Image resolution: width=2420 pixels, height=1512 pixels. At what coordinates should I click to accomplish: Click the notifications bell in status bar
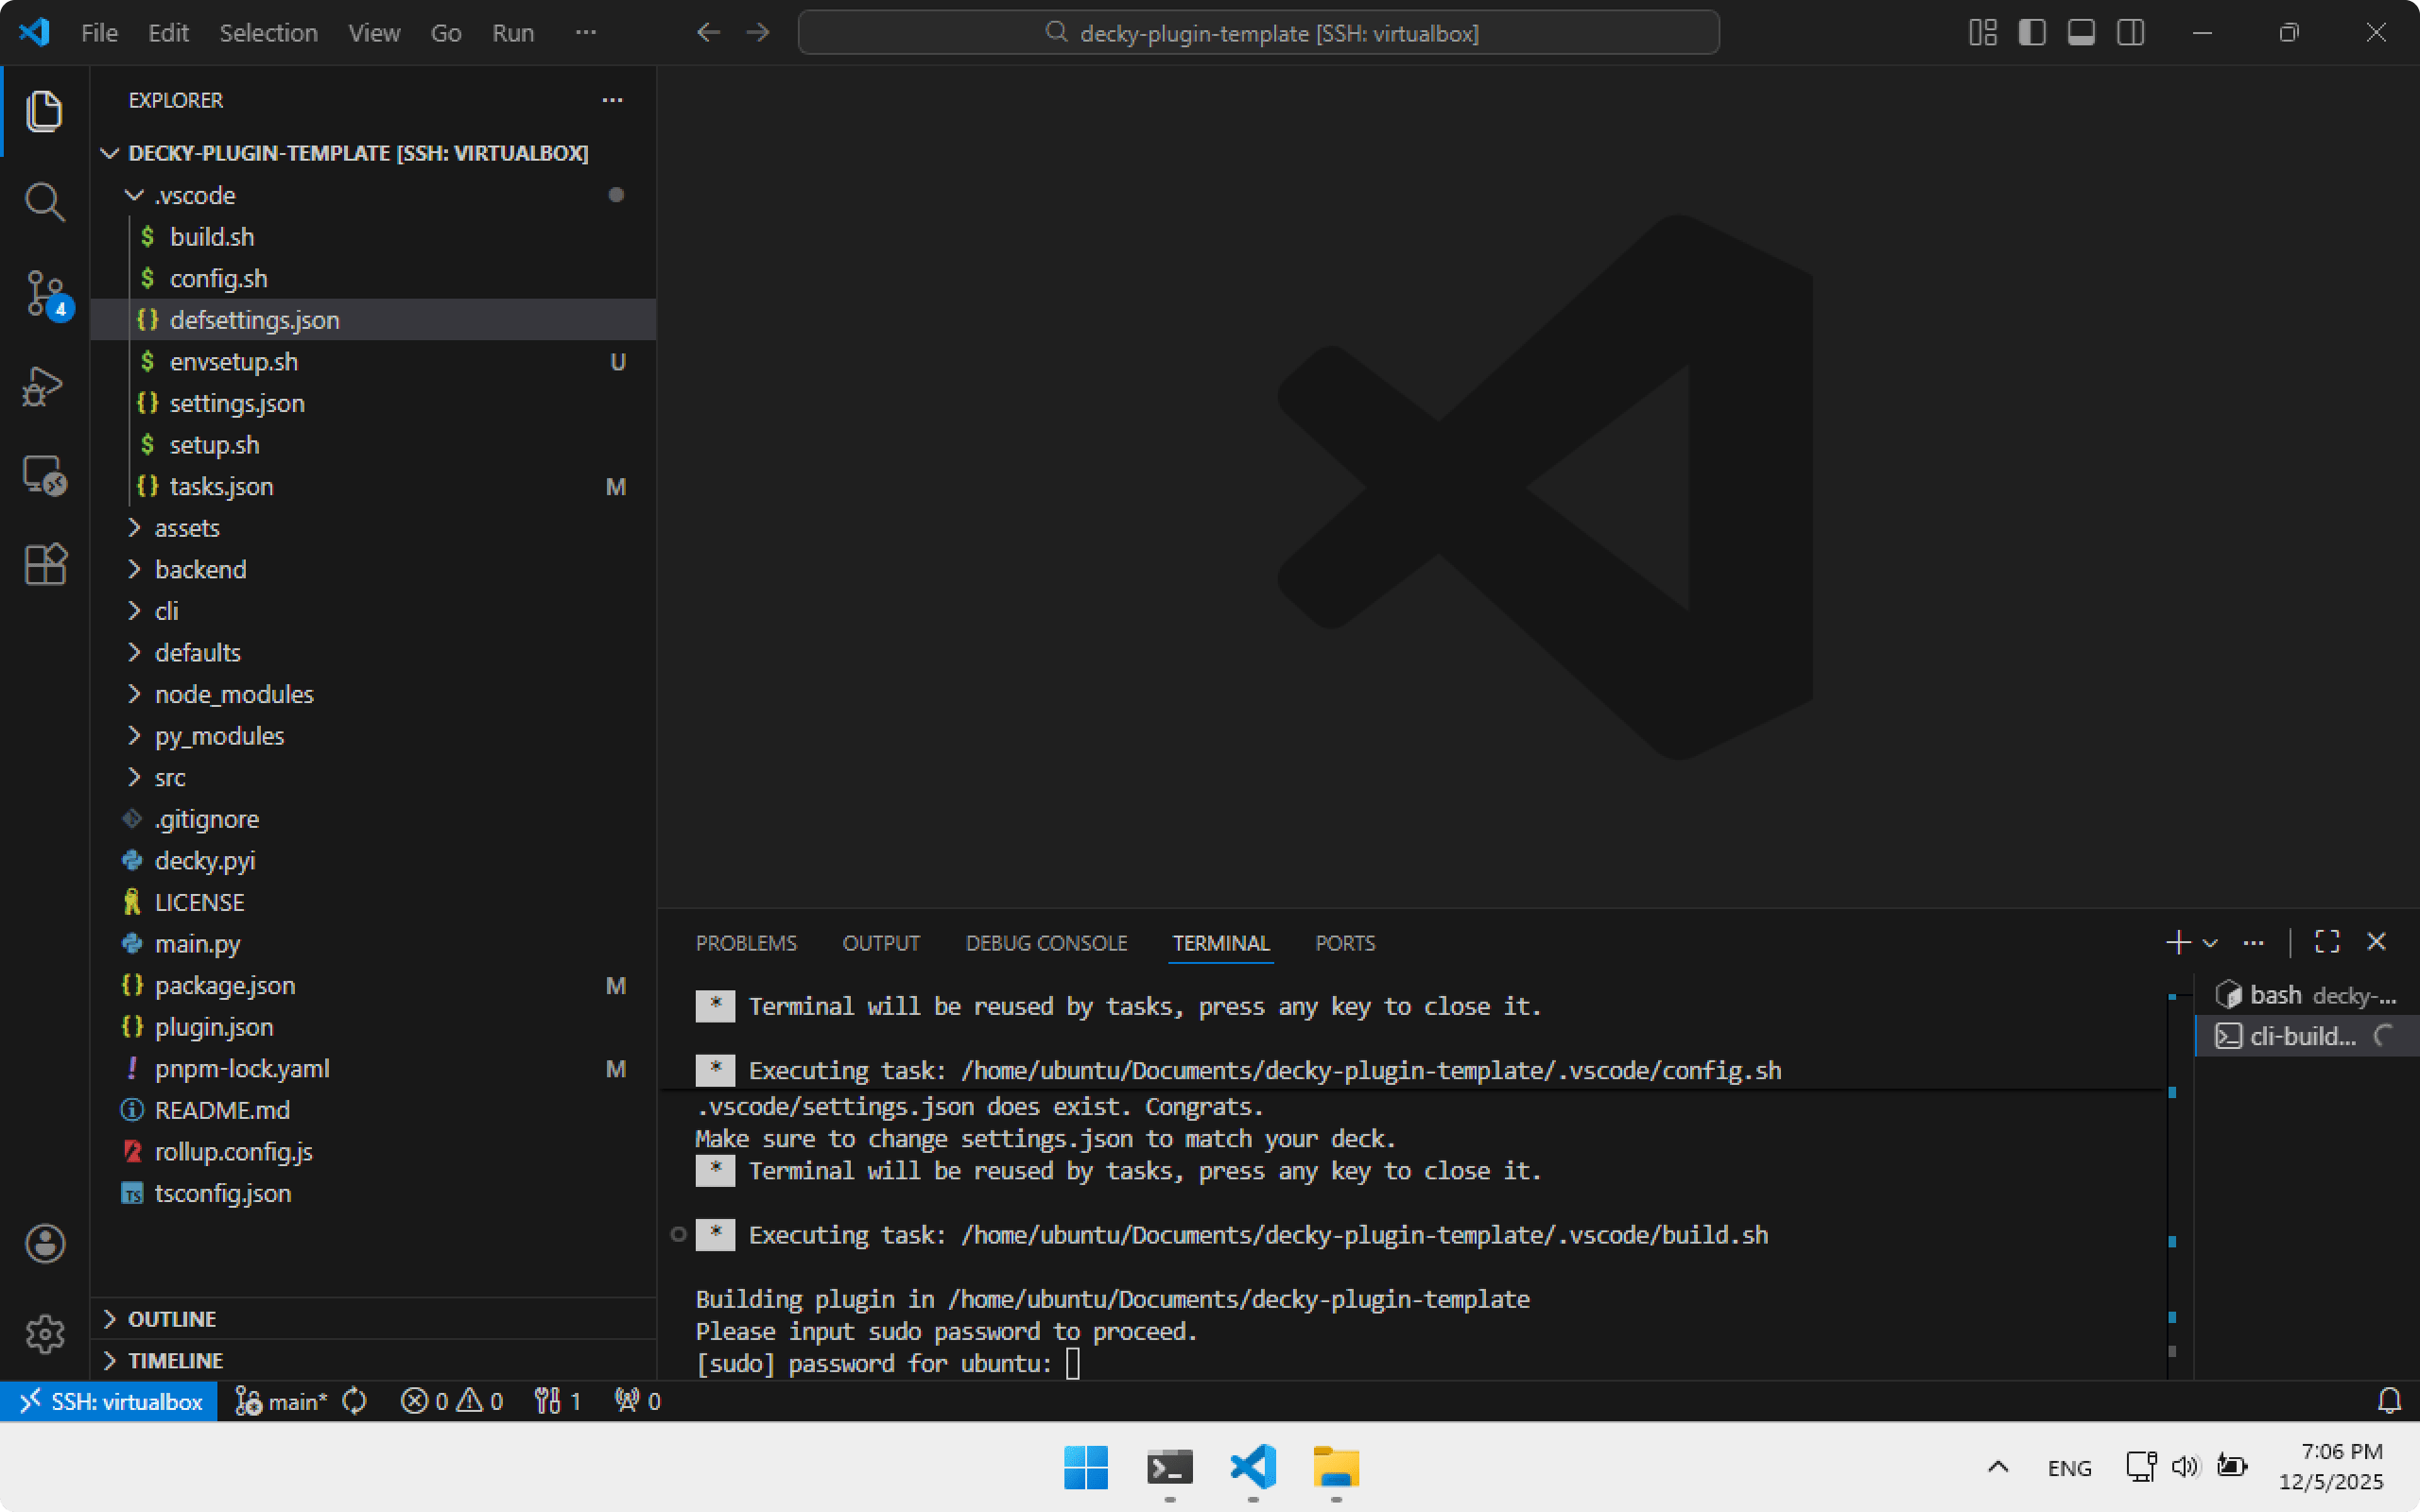click(2389, 1401)
